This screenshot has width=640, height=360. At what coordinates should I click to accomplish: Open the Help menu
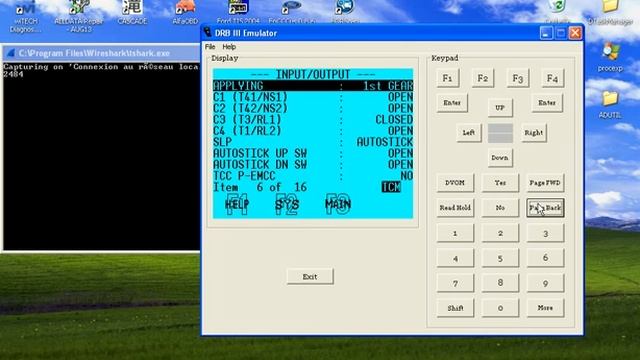pyautogui.click(x=229, y=47)
